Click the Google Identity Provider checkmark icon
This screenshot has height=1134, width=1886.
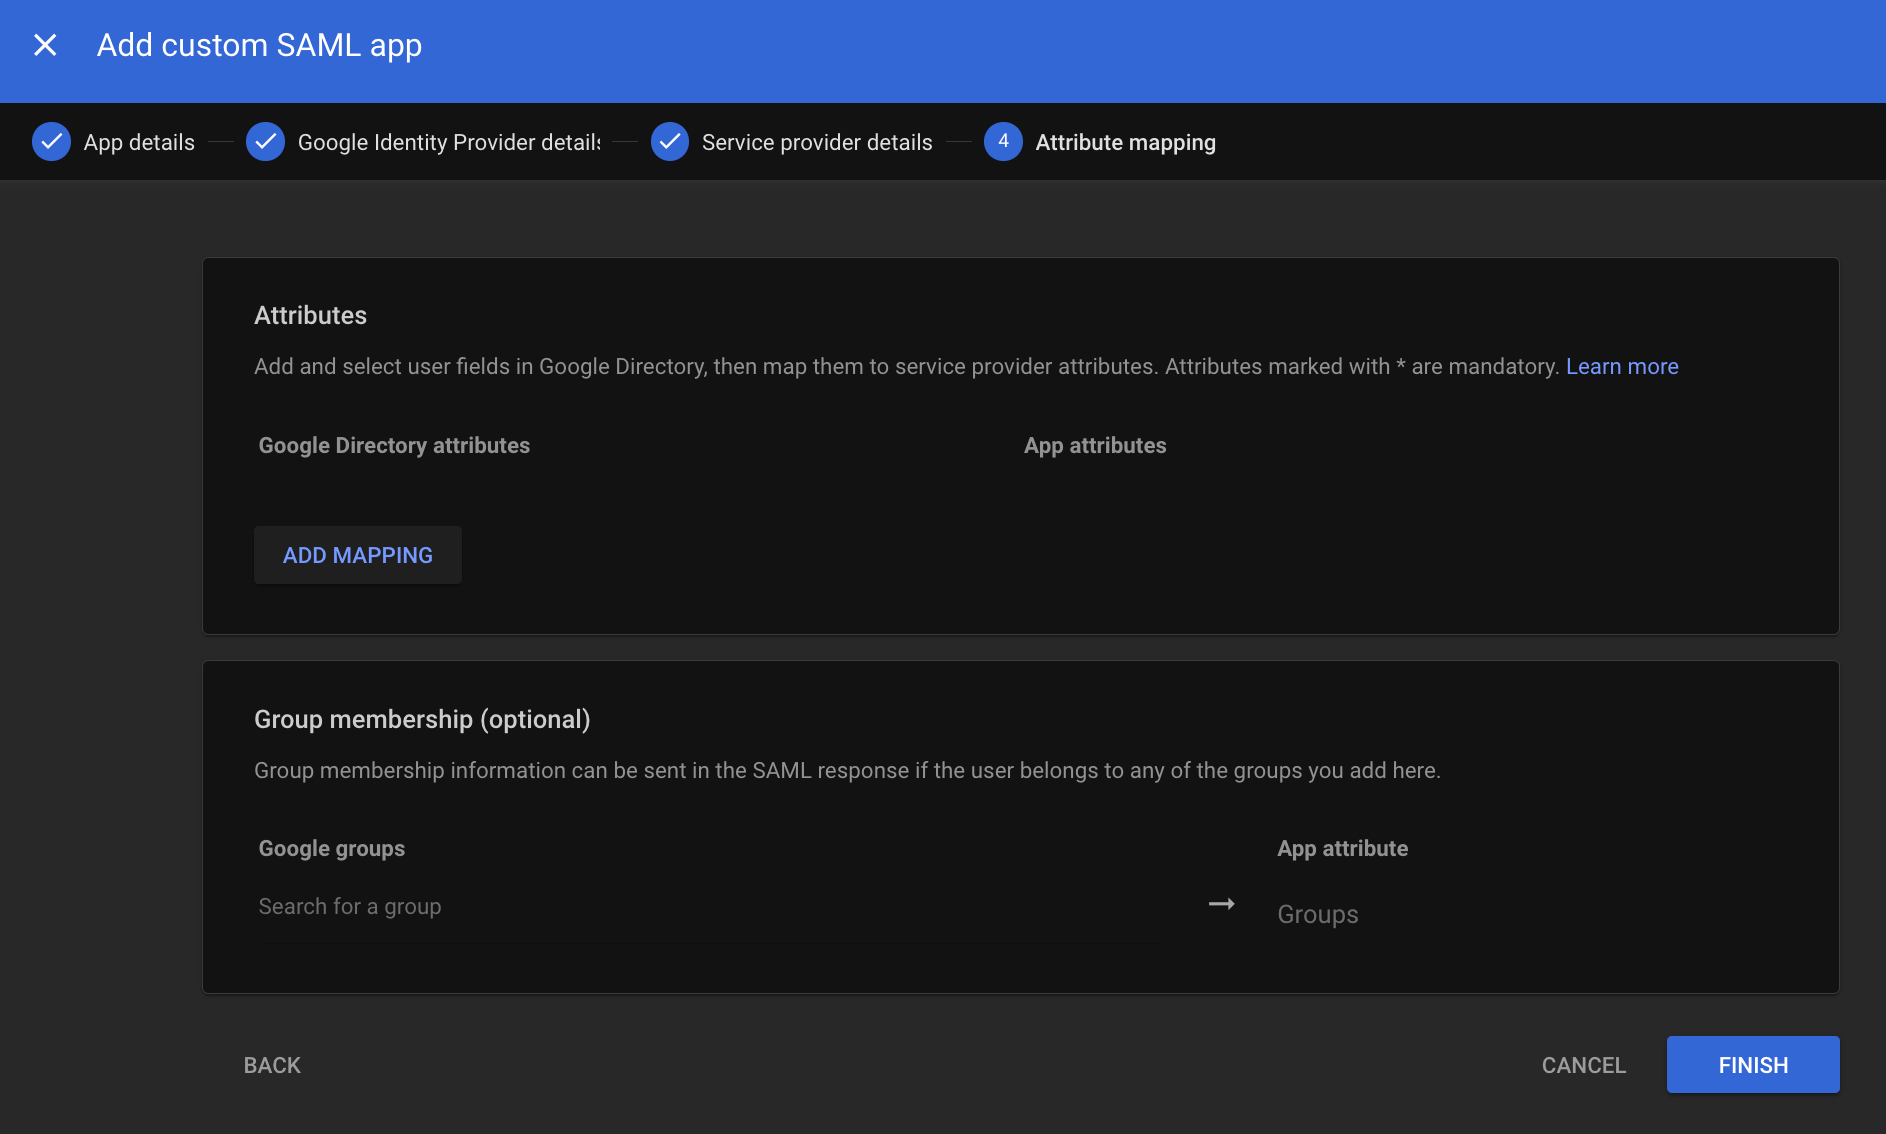[x=265, y=142]
